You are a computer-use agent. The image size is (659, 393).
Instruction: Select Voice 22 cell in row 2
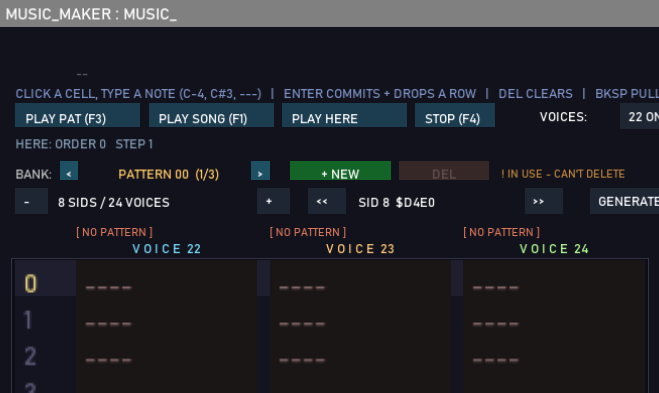point(166,351)
